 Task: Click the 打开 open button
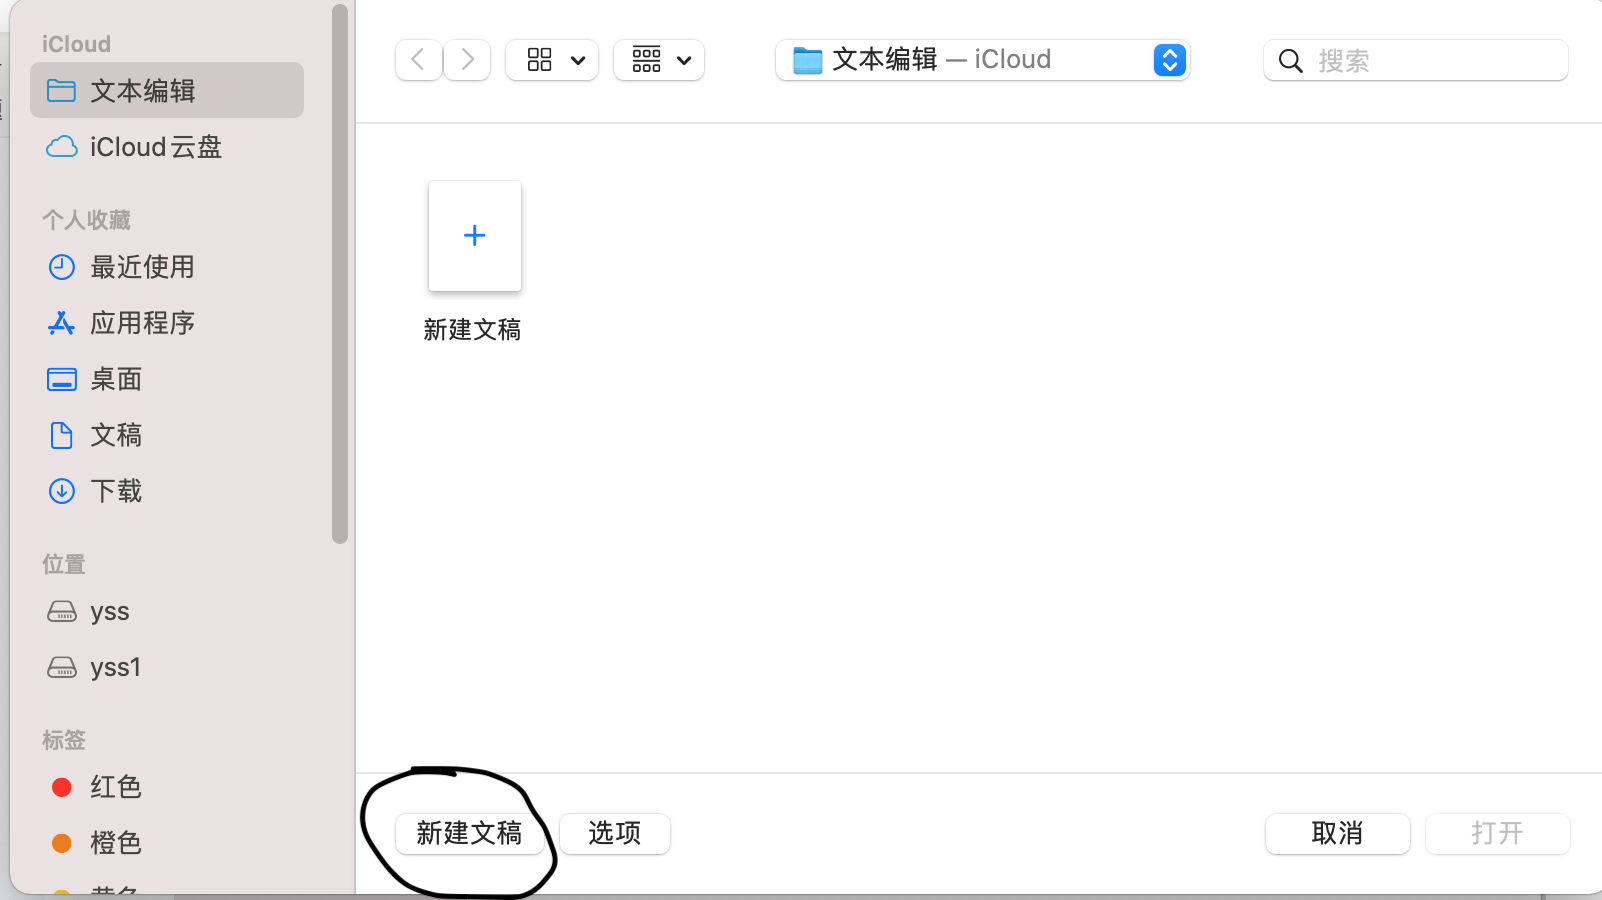pos(1498,833)
